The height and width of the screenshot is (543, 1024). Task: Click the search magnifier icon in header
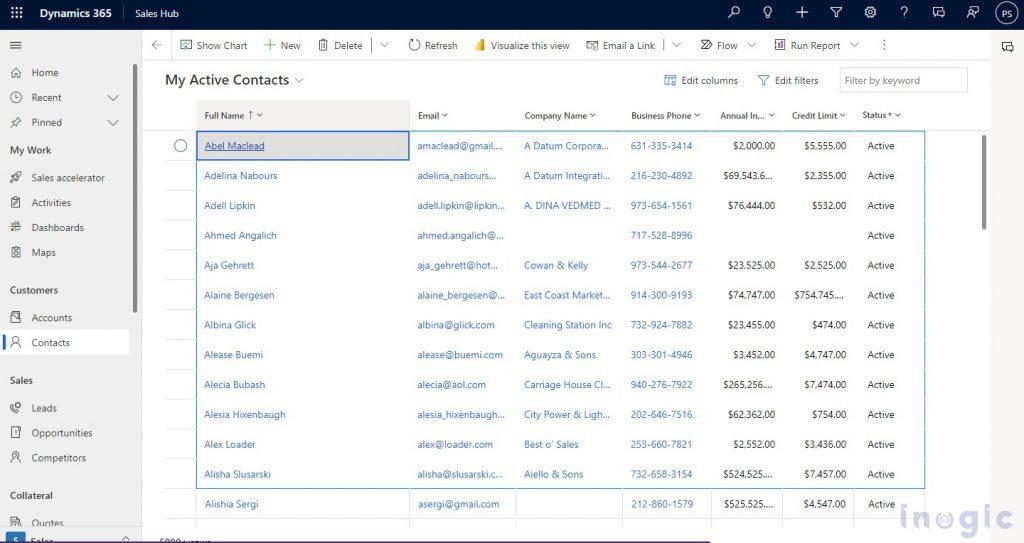click(734, 12)
